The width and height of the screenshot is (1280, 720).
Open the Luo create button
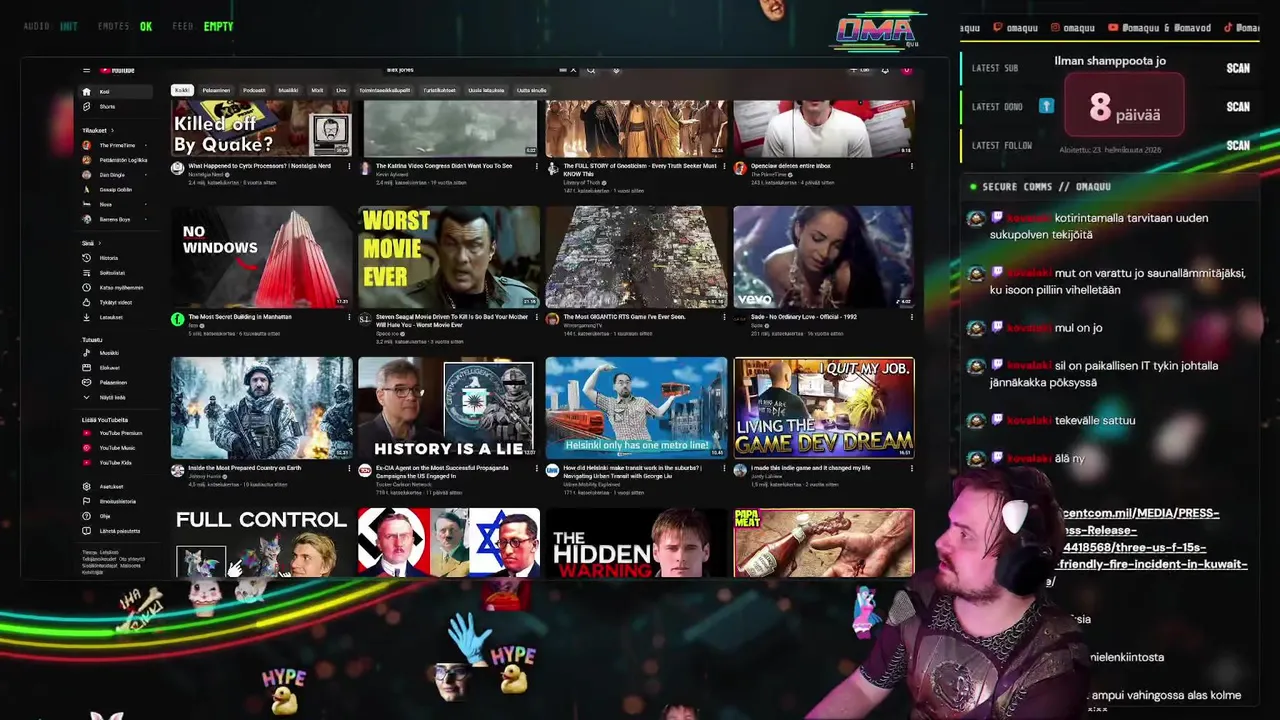pos(859,70)
